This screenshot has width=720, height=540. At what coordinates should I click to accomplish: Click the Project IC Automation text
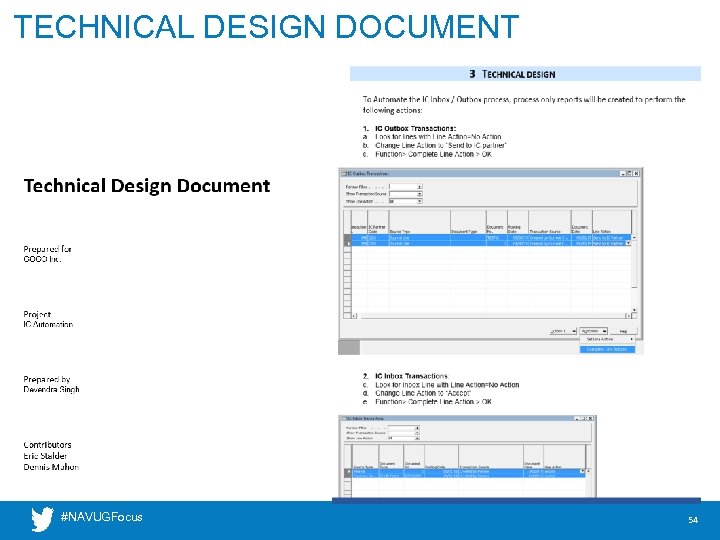tap(48, 319)
